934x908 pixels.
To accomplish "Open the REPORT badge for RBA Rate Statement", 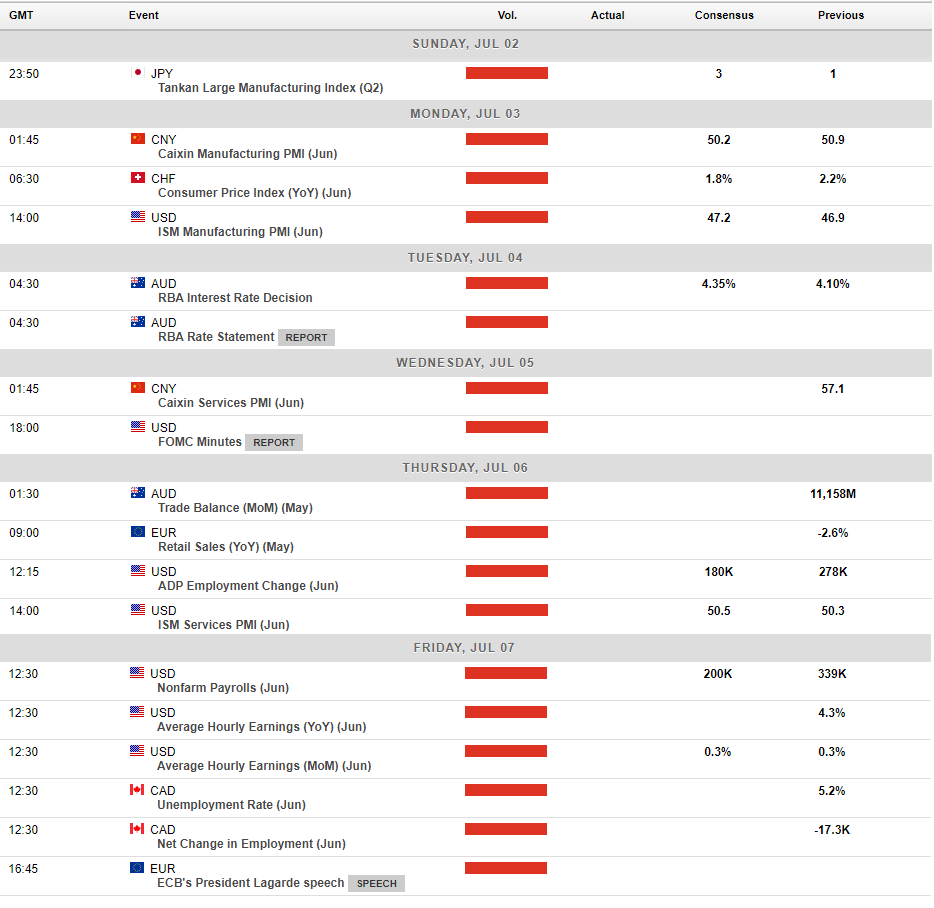I will click(x=306, y=338).
